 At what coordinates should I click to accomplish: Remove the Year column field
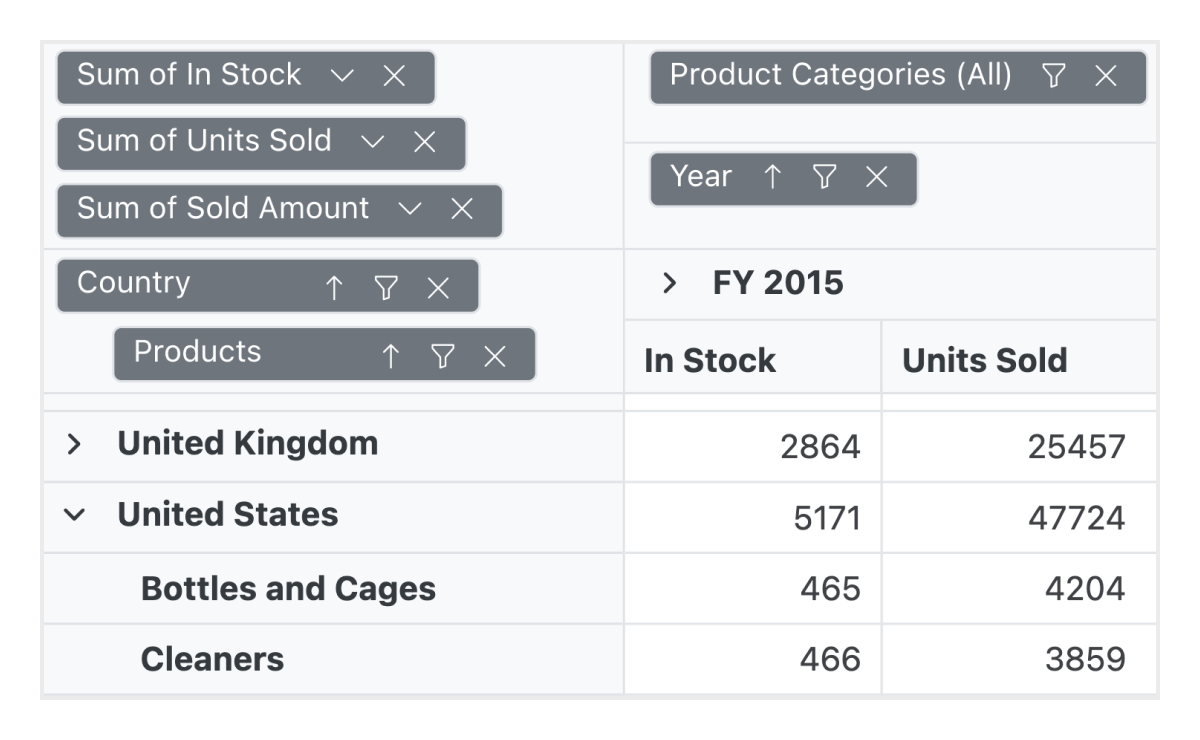(876, 178)
